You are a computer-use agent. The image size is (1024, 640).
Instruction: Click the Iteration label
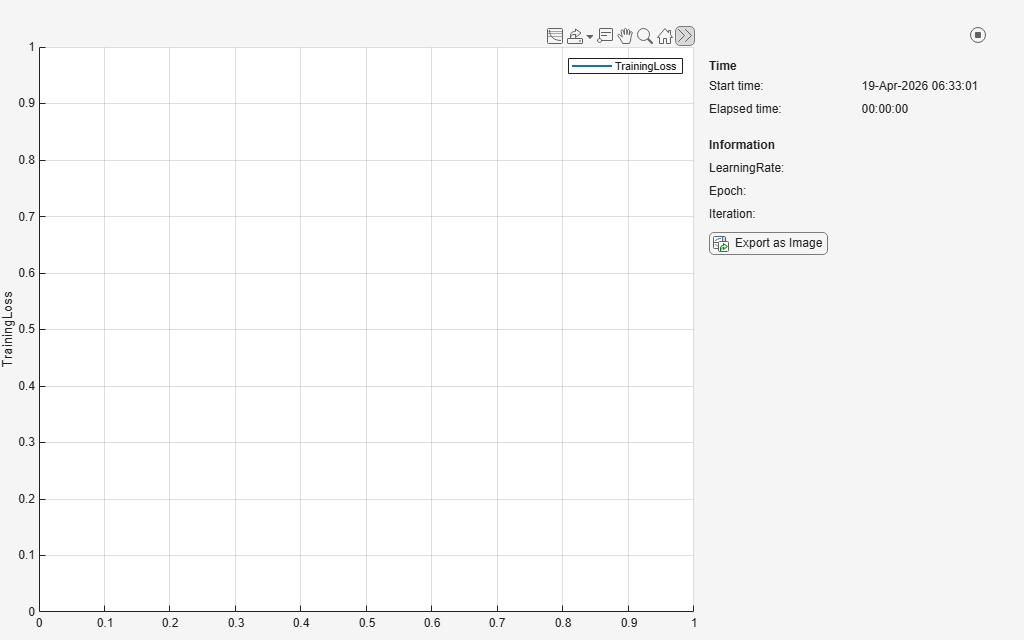pos(731,214)
